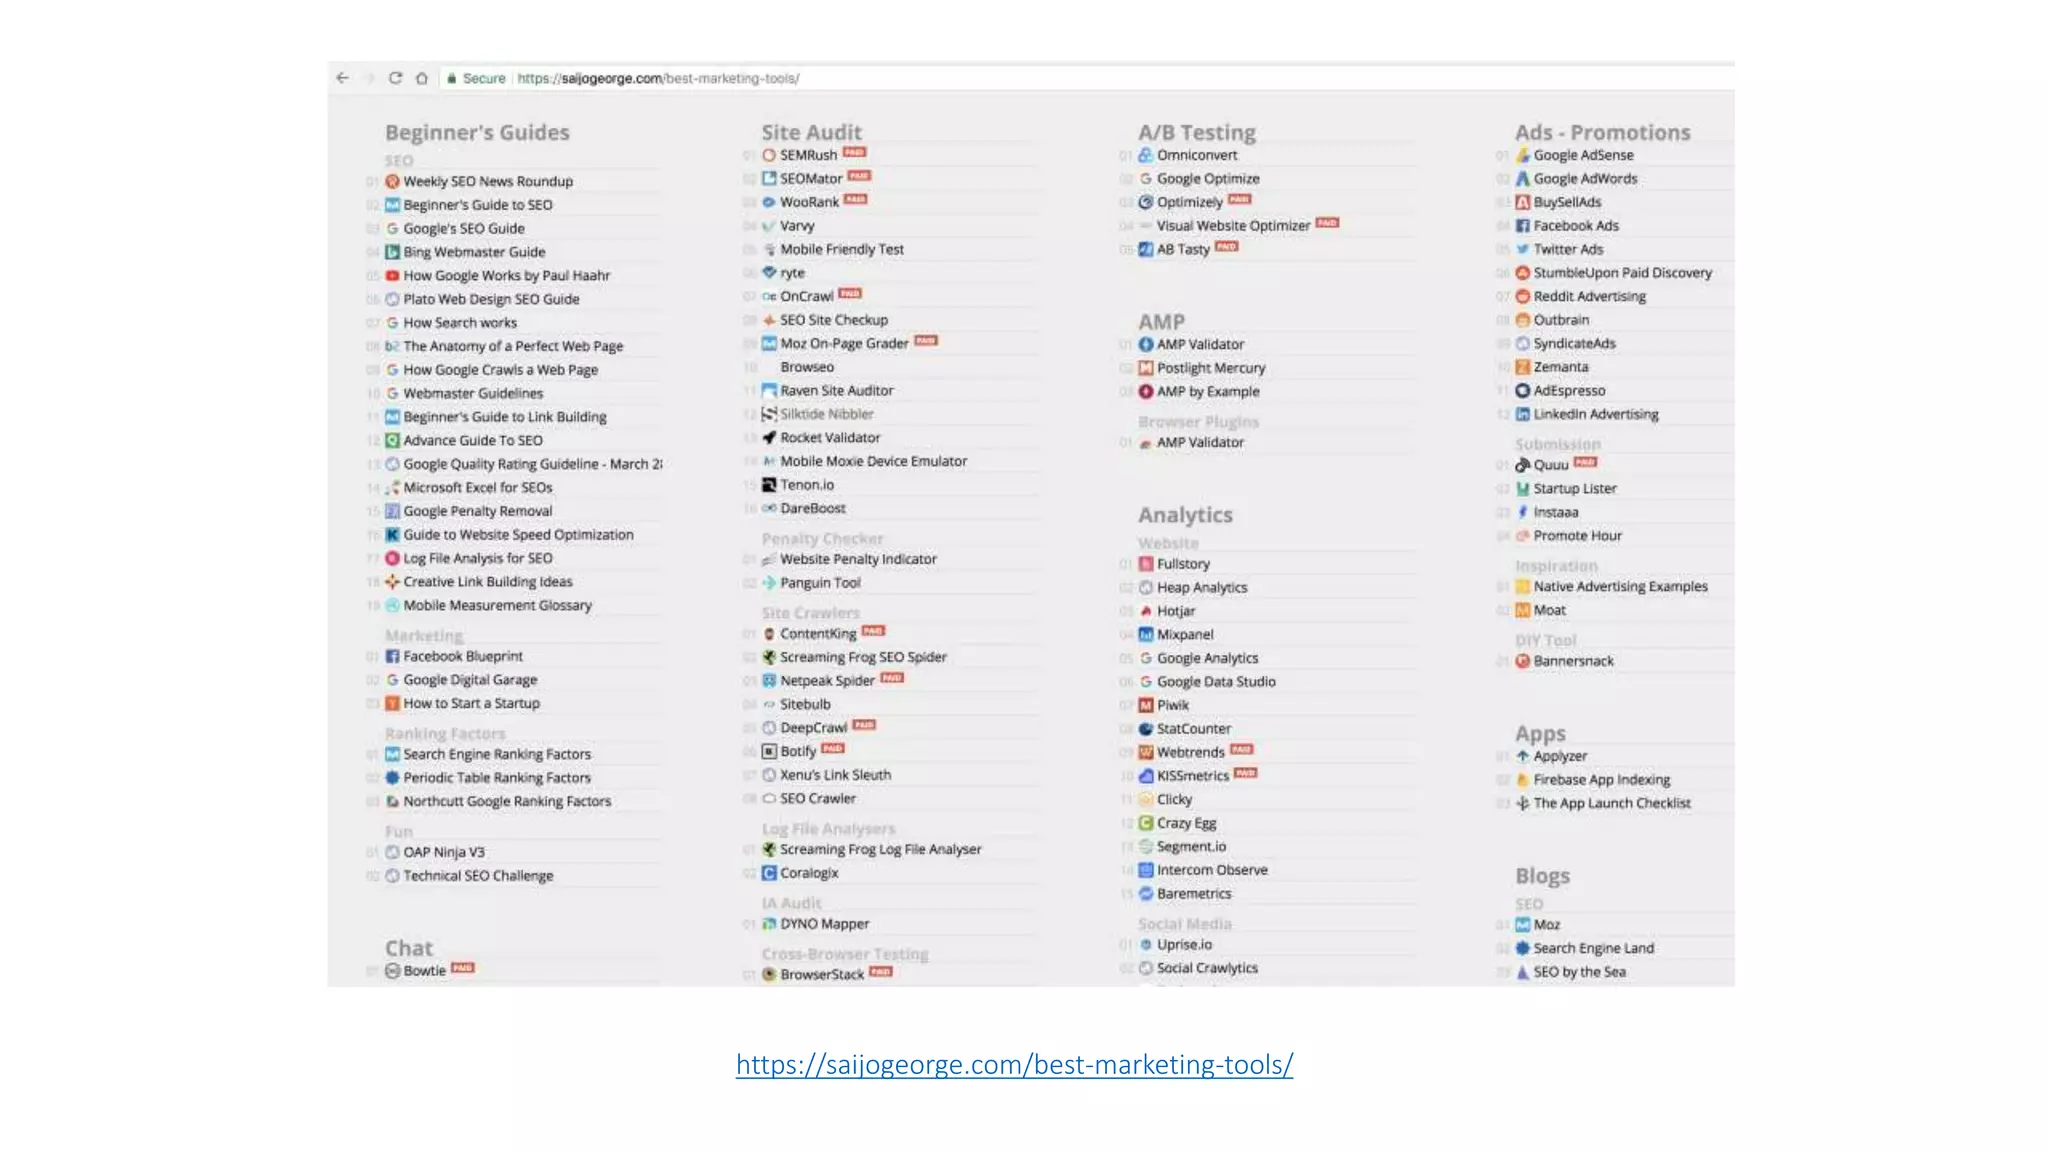Open Native Advertising Examples link
2048x1152 pixels.
click(x=1620, y=587)
